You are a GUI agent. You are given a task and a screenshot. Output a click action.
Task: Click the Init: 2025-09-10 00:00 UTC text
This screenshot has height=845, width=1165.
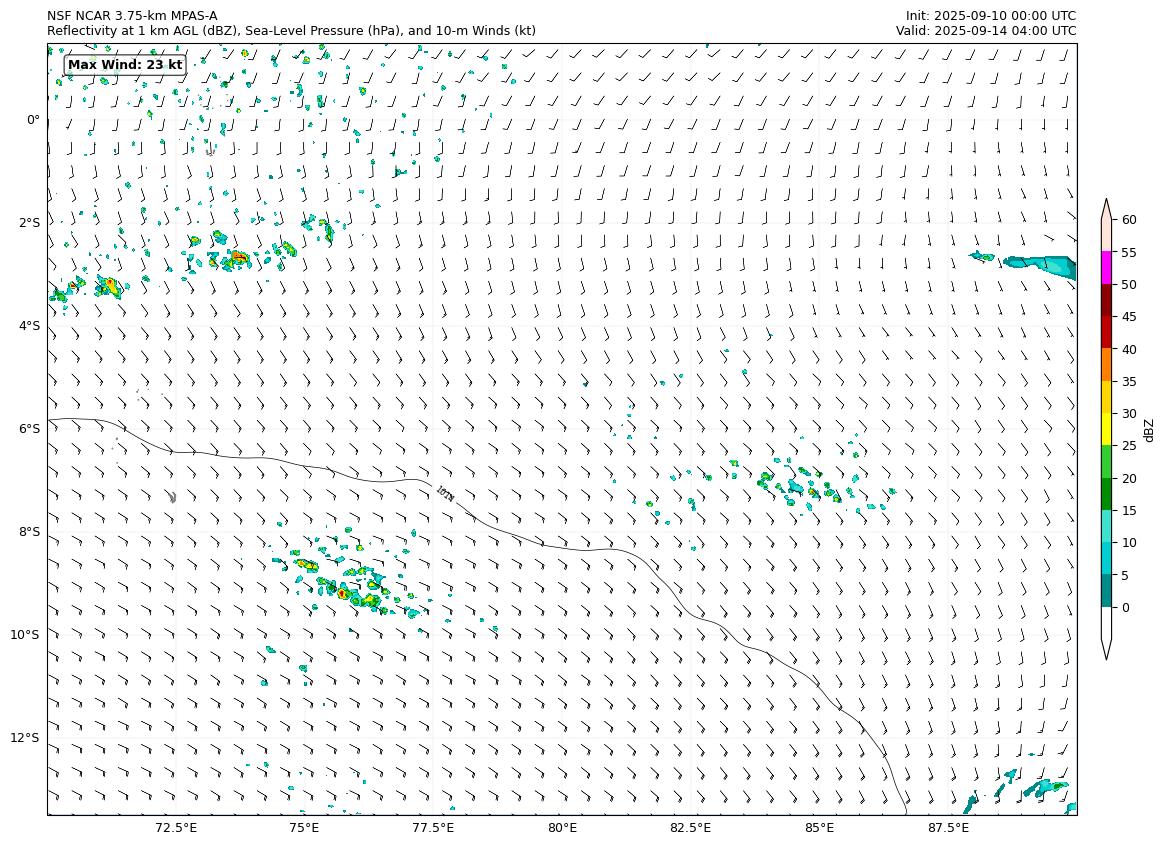(990, 16)
